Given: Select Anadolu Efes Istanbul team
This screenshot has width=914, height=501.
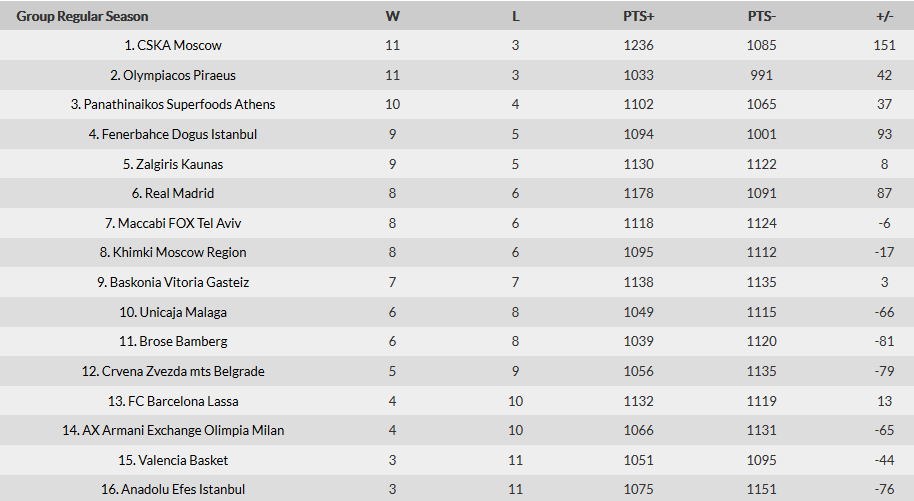Looking at the screenshot, I should [x=173, y=489].
